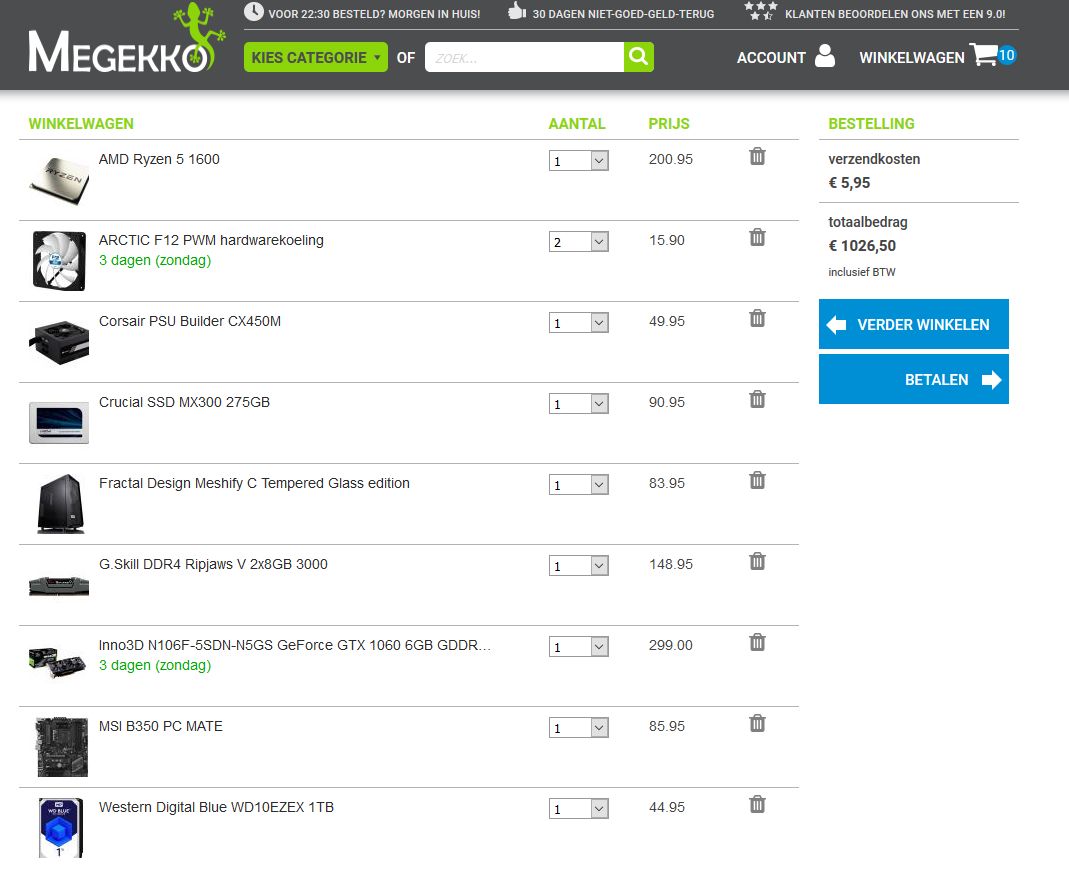
Task: Click the G.Skill RAM thumbnail image
Action: coord(59,585)
